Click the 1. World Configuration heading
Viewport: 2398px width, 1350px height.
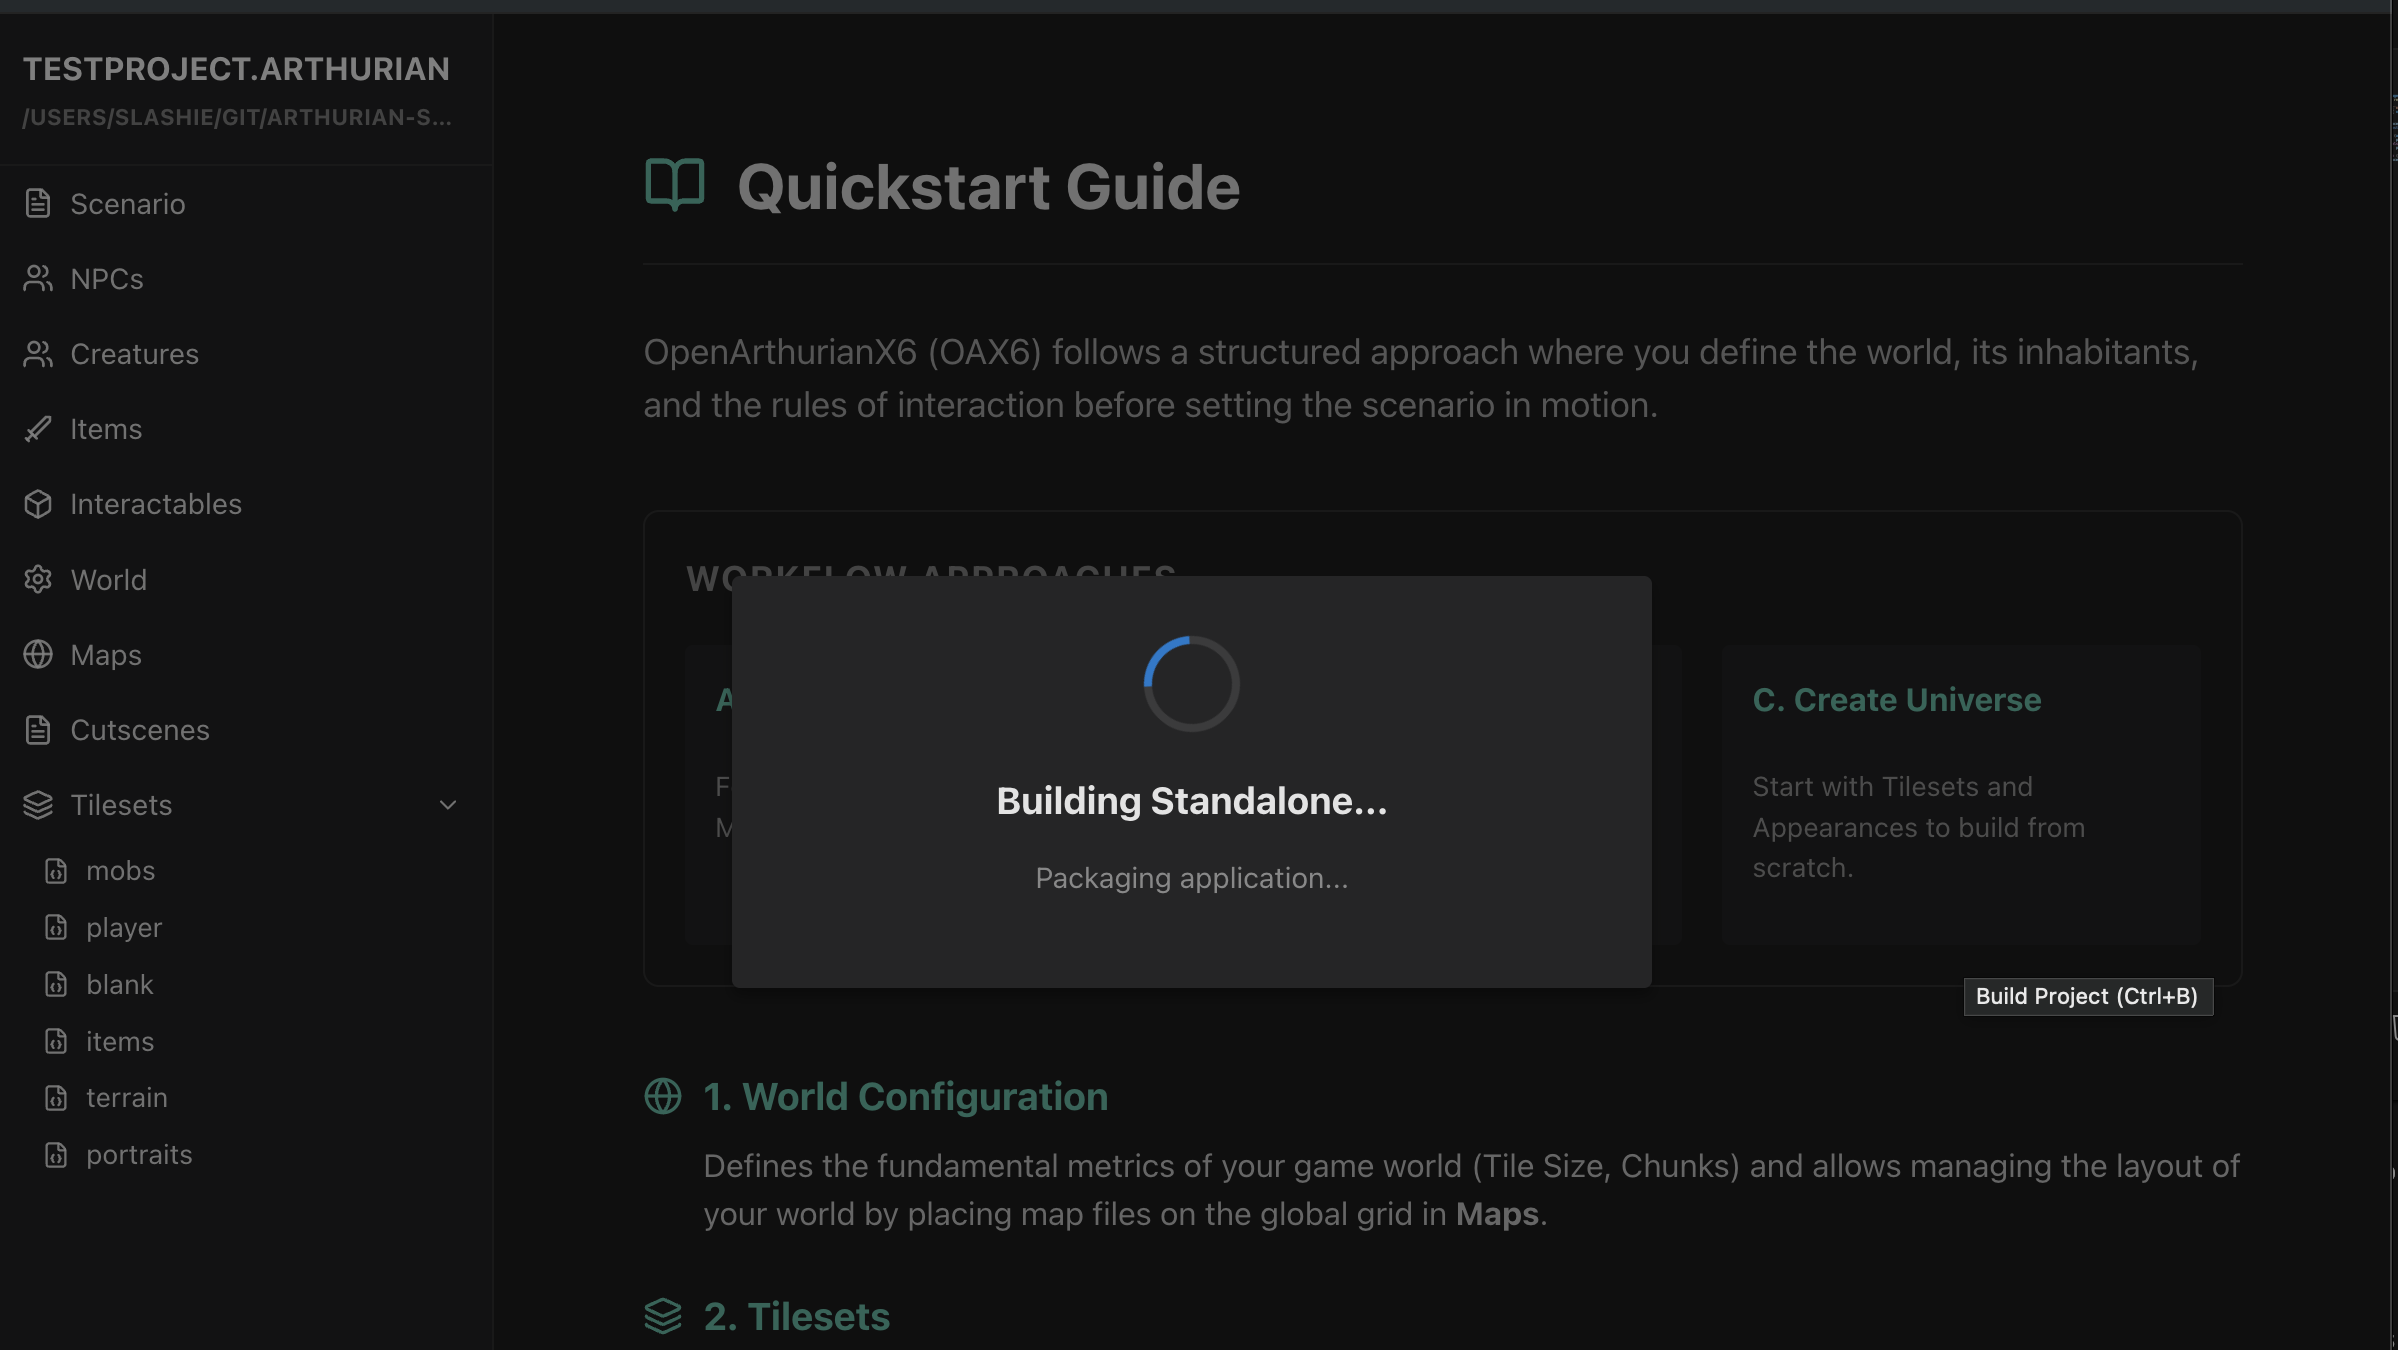906,1097
